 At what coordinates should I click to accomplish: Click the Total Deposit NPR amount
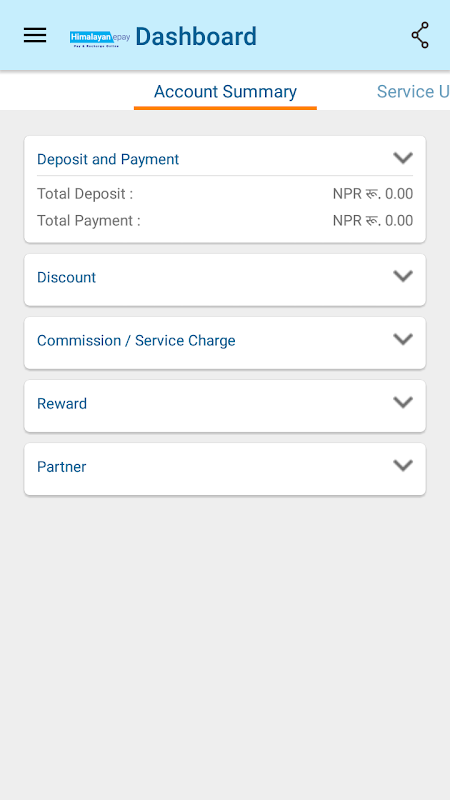click(x=372, y=194)
